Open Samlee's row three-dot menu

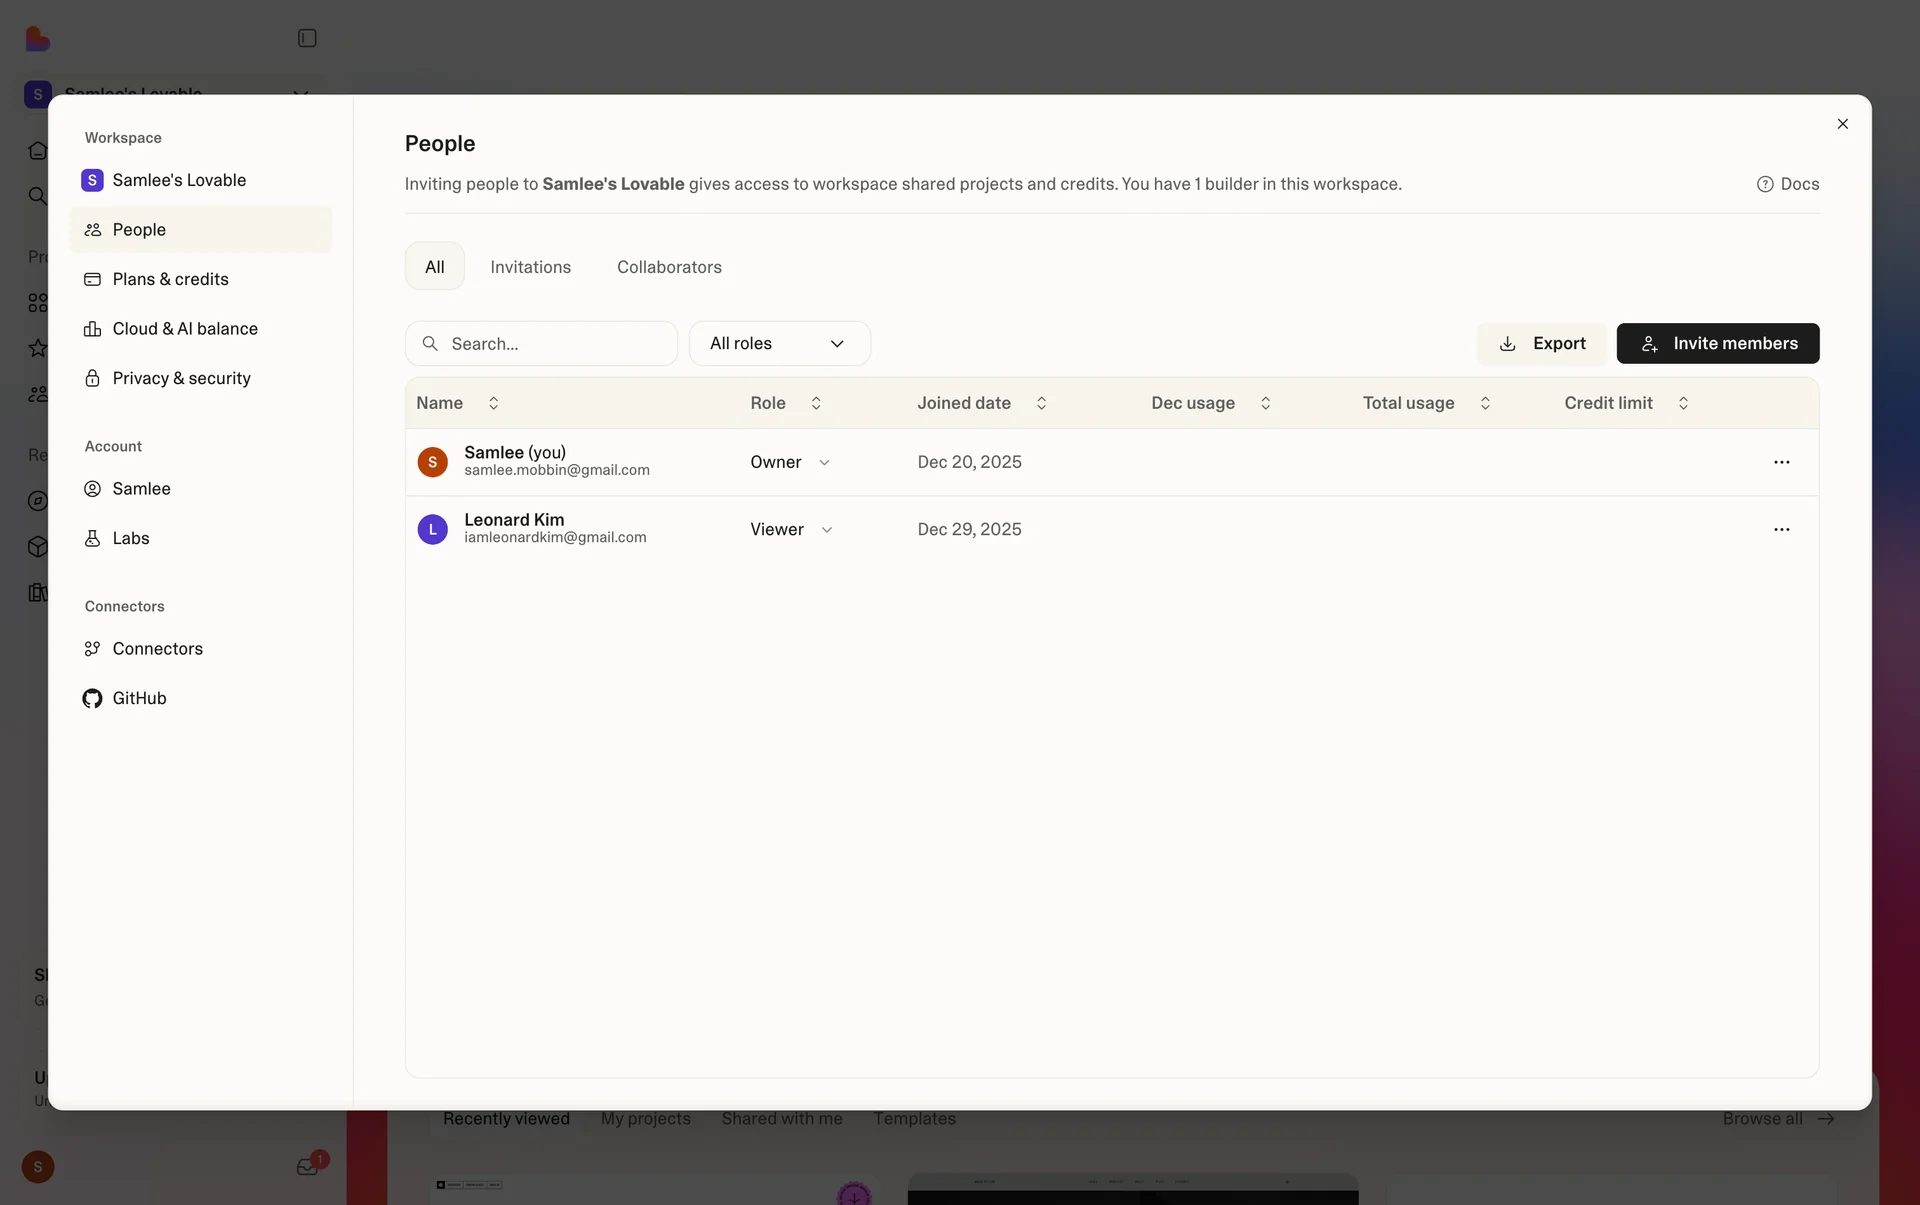click(x=1781, y=462)
